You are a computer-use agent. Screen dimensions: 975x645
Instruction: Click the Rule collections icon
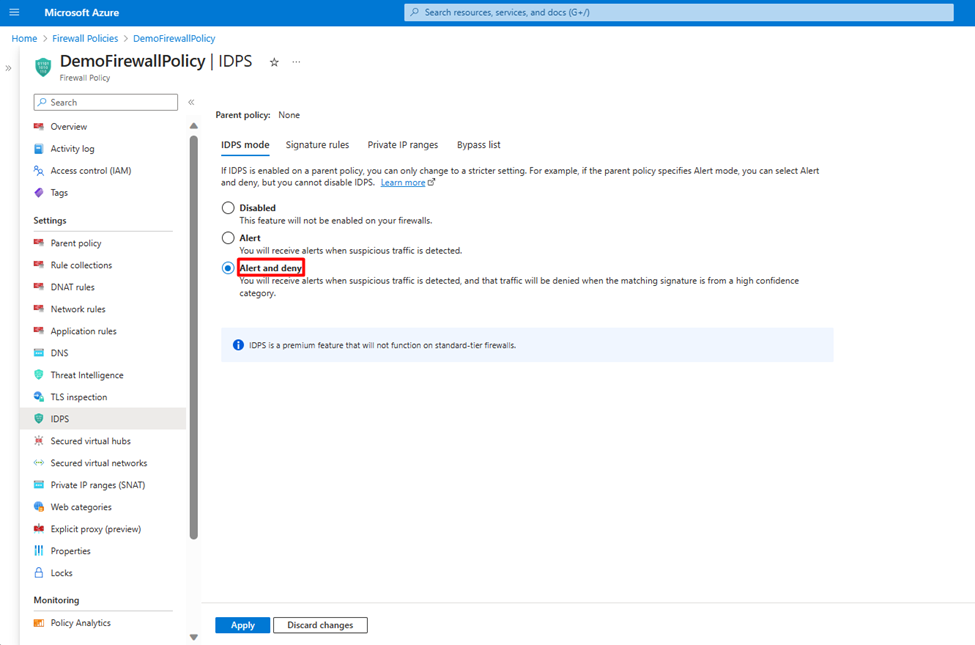[39, 265]
